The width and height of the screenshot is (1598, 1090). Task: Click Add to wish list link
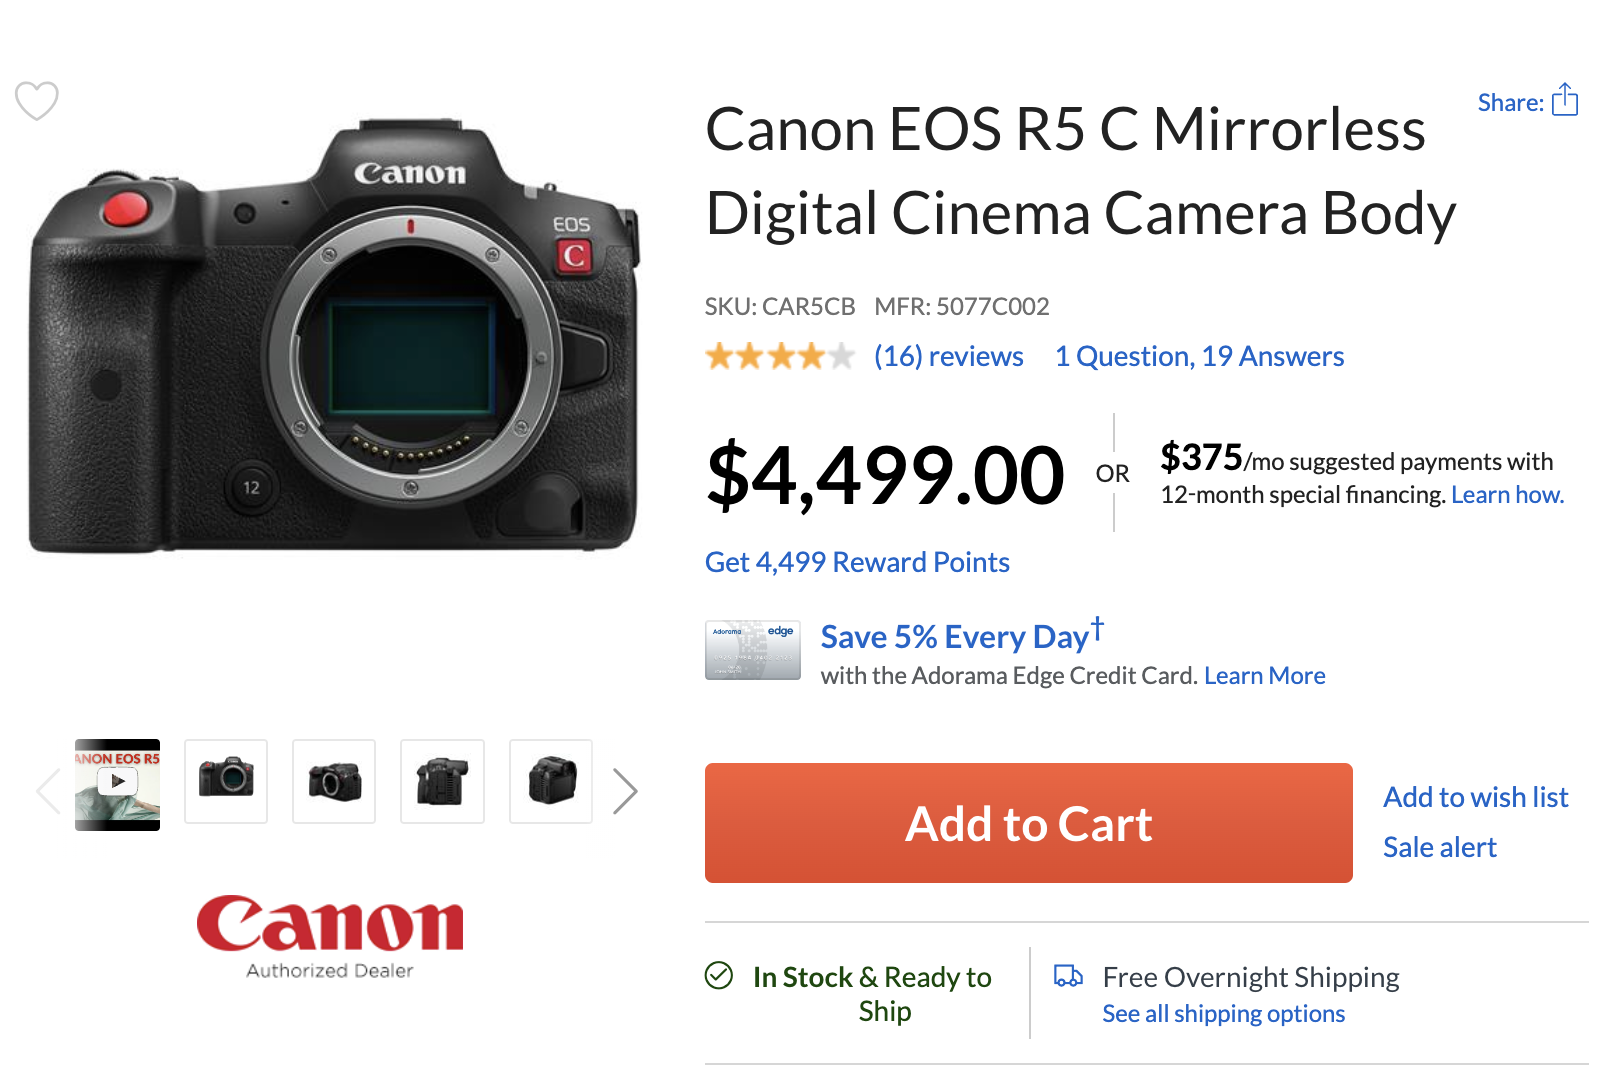[1475, 797]
